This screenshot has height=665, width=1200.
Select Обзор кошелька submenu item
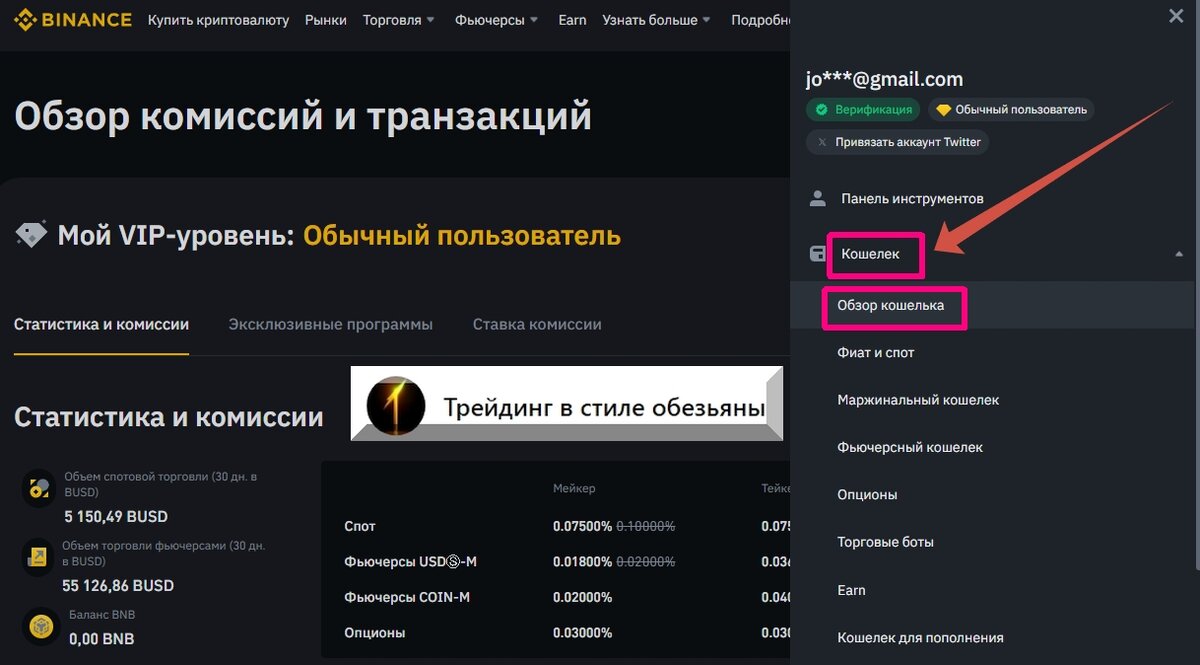[890, 305]
